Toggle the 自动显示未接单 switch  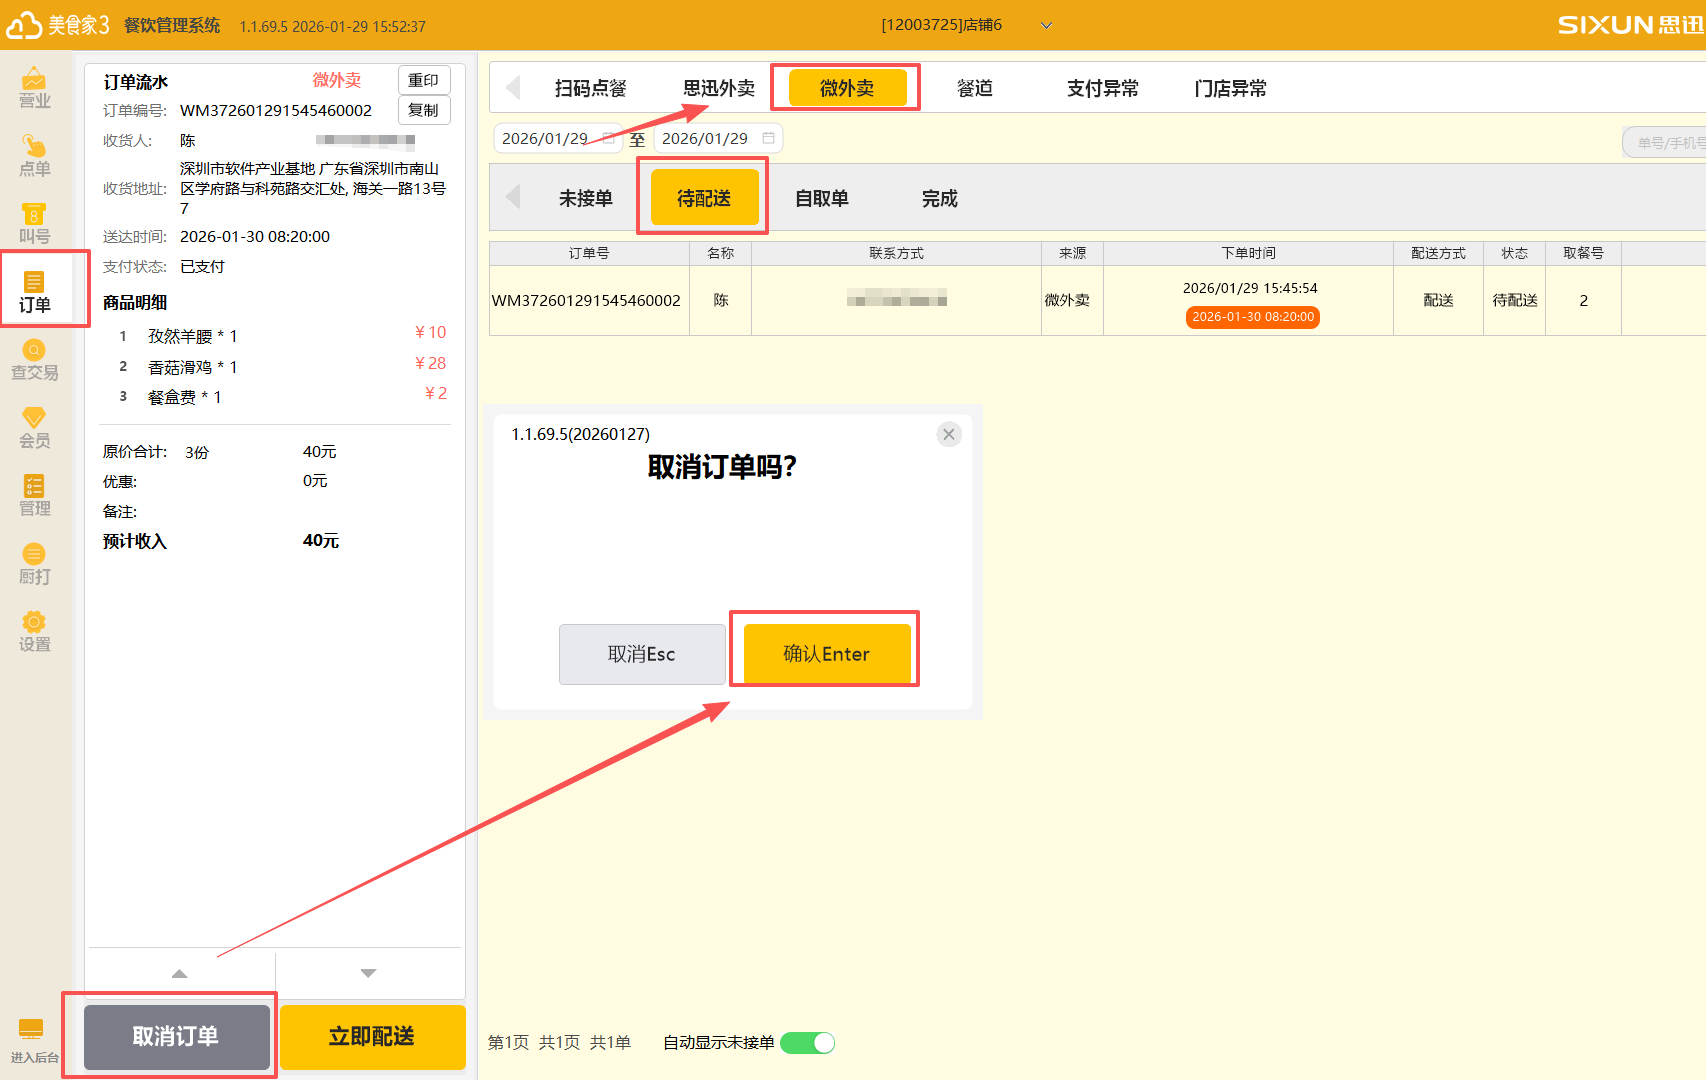(x=807, y=1043)
